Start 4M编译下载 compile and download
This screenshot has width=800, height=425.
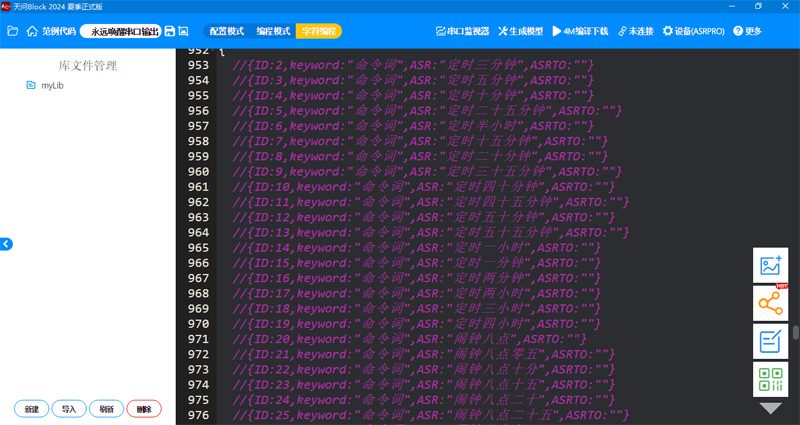(x=580, y=31)
